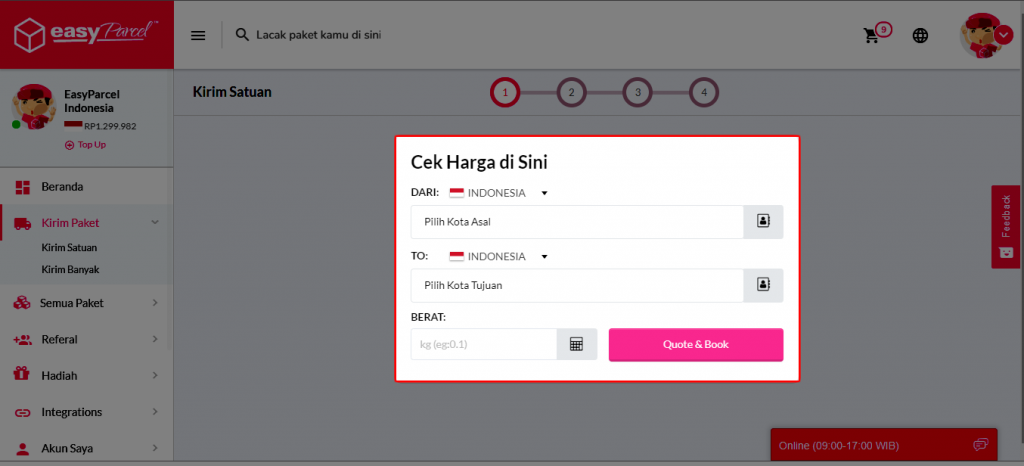Open the hamburger menu icon
Viewport: 1024px width, 466px height.
coord(198,35)
